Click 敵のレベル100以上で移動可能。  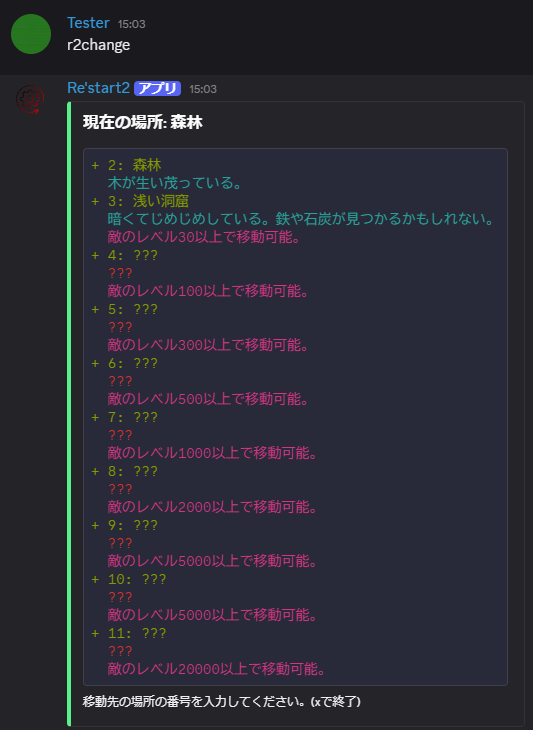(208, 291)
